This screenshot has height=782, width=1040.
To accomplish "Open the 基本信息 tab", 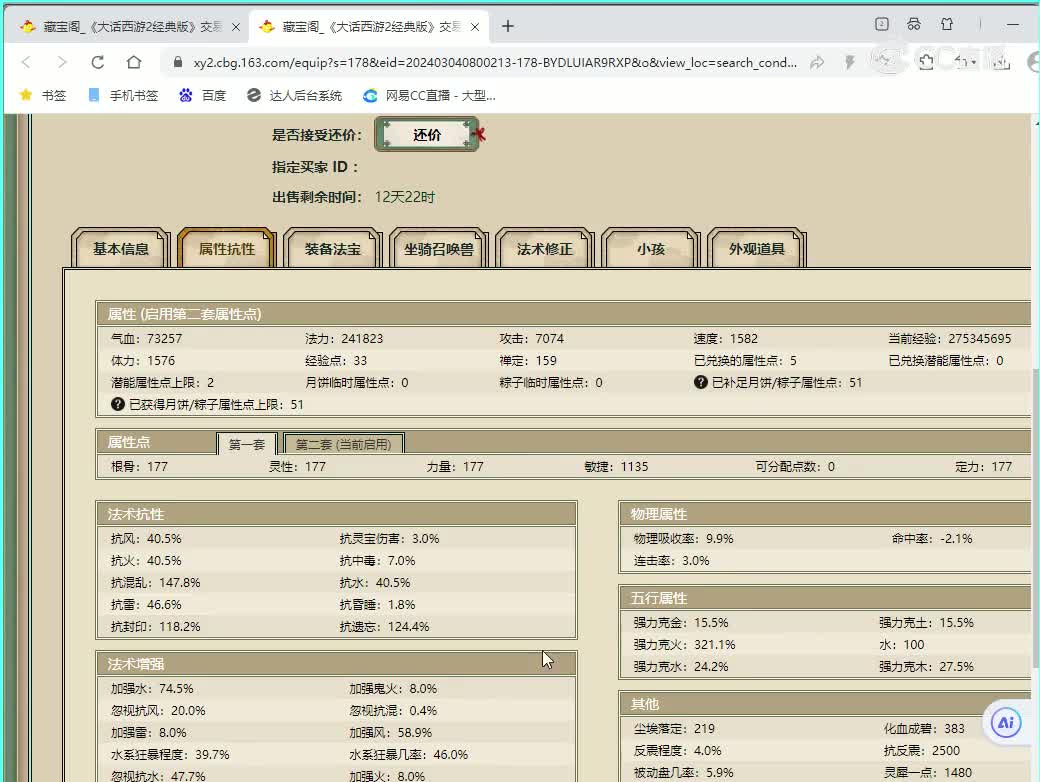I will 121,249.
